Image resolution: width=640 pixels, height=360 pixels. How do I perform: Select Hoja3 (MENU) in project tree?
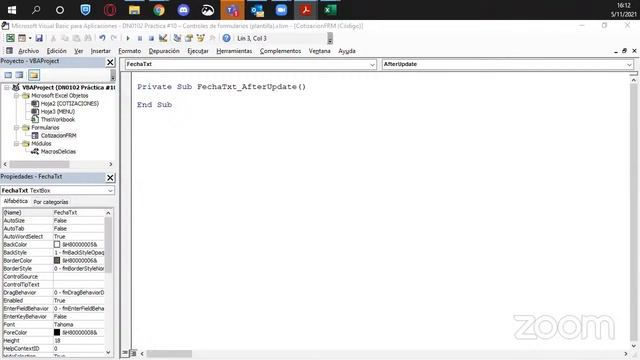tap(58, 111)
